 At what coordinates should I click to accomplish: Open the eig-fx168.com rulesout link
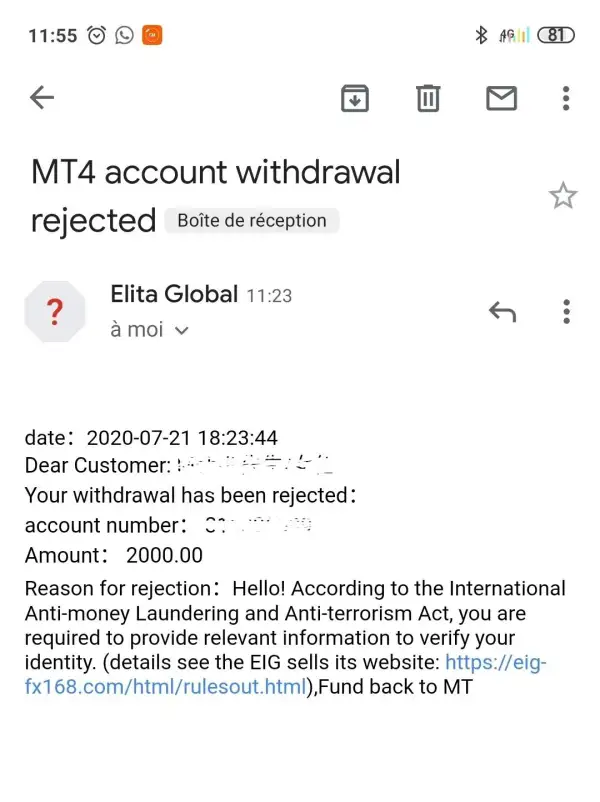point(495,663)
